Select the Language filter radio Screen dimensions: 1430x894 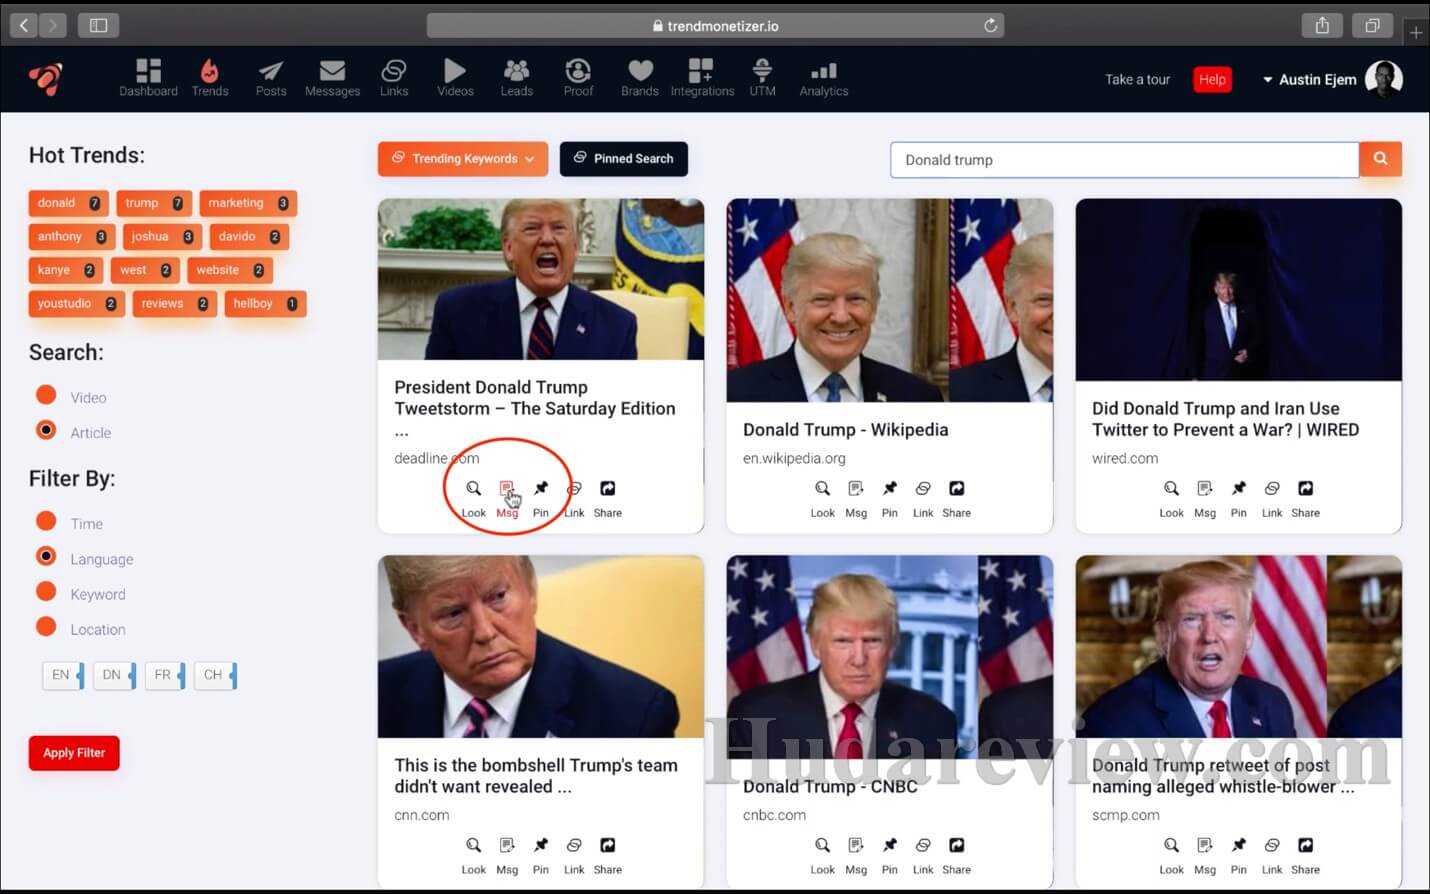[46, 555]
